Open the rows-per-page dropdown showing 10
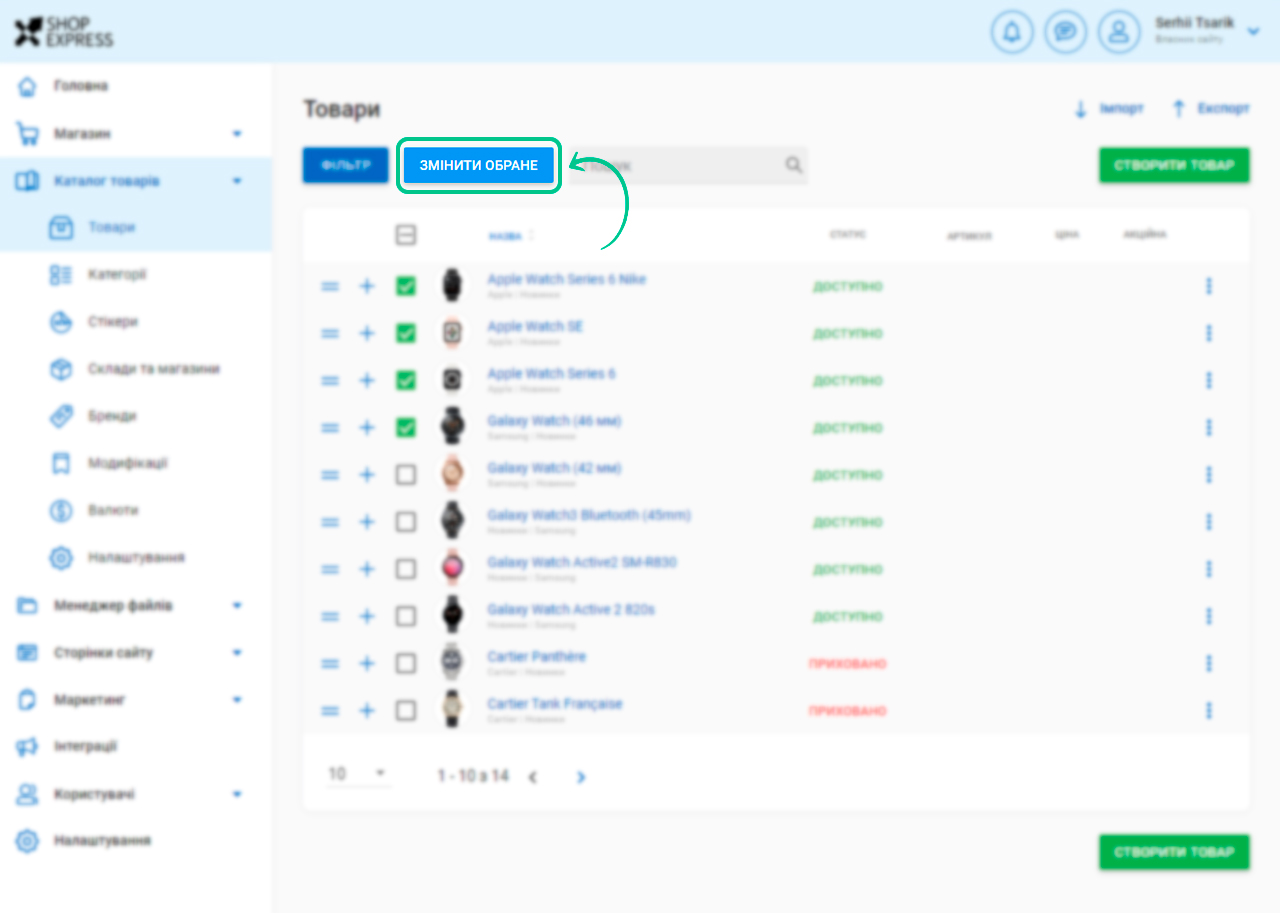The image size is (1280, 913). (358, 774)
